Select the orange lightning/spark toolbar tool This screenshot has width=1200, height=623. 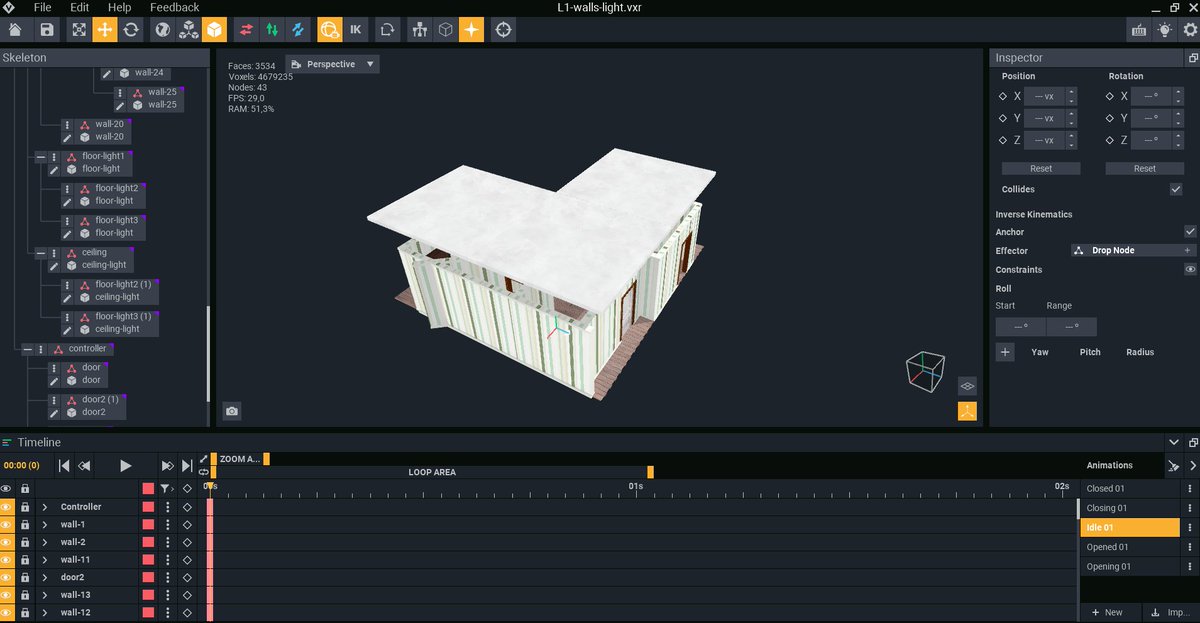coord(472,30)
